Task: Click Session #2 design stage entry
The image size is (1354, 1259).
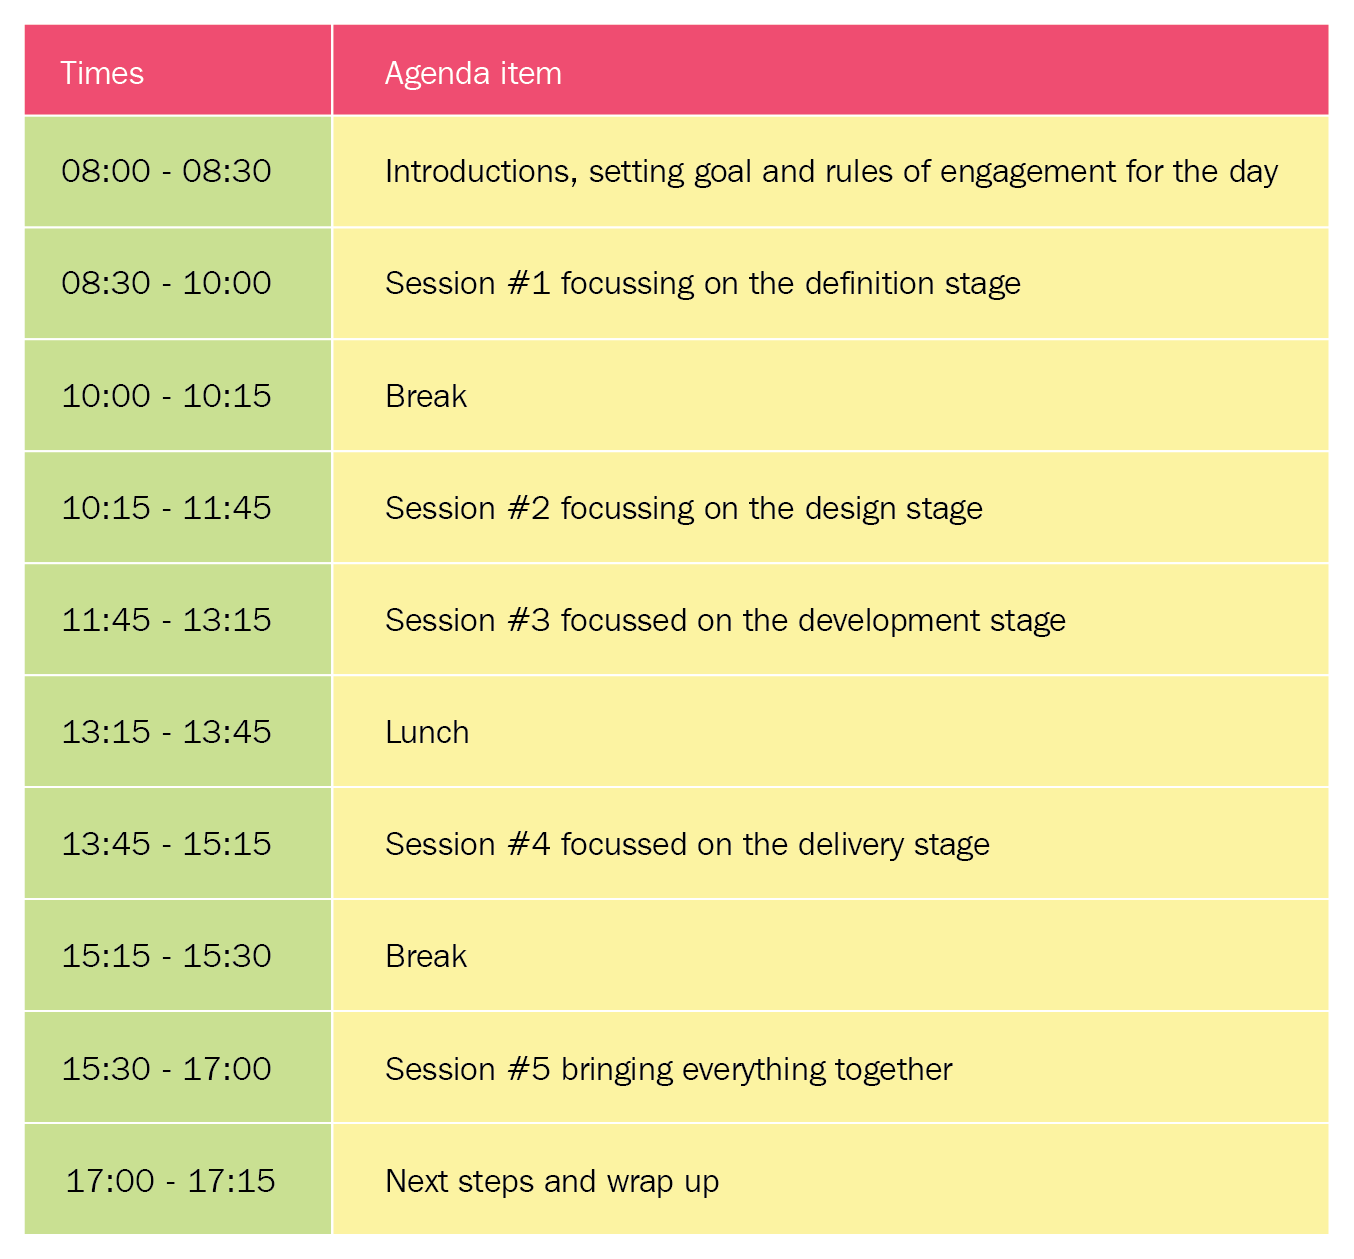Action: 683,508
